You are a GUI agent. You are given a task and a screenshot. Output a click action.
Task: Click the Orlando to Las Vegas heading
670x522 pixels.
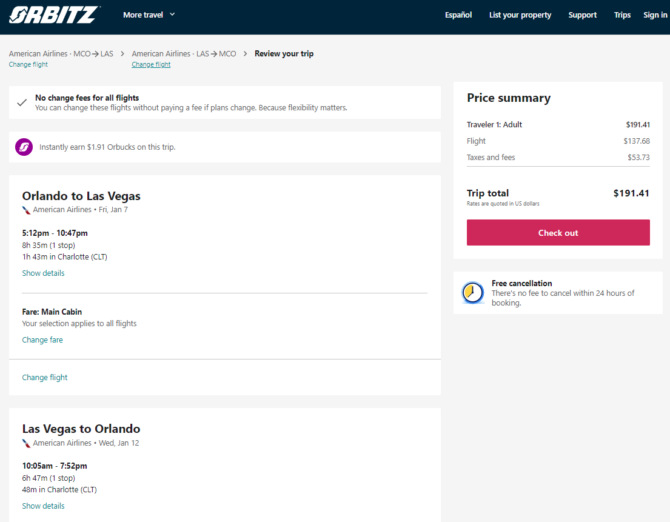point(81,196)
